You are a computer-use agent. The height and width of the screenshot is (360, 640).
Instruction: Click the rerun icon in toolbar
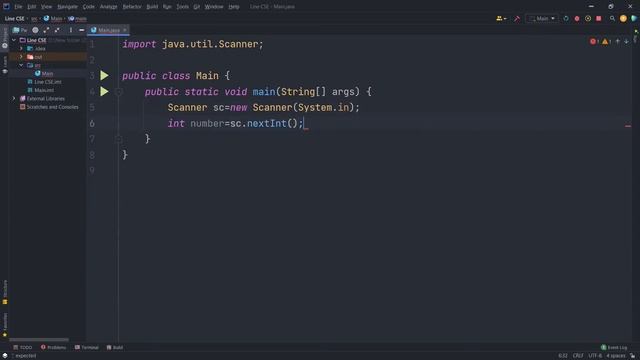566,18
